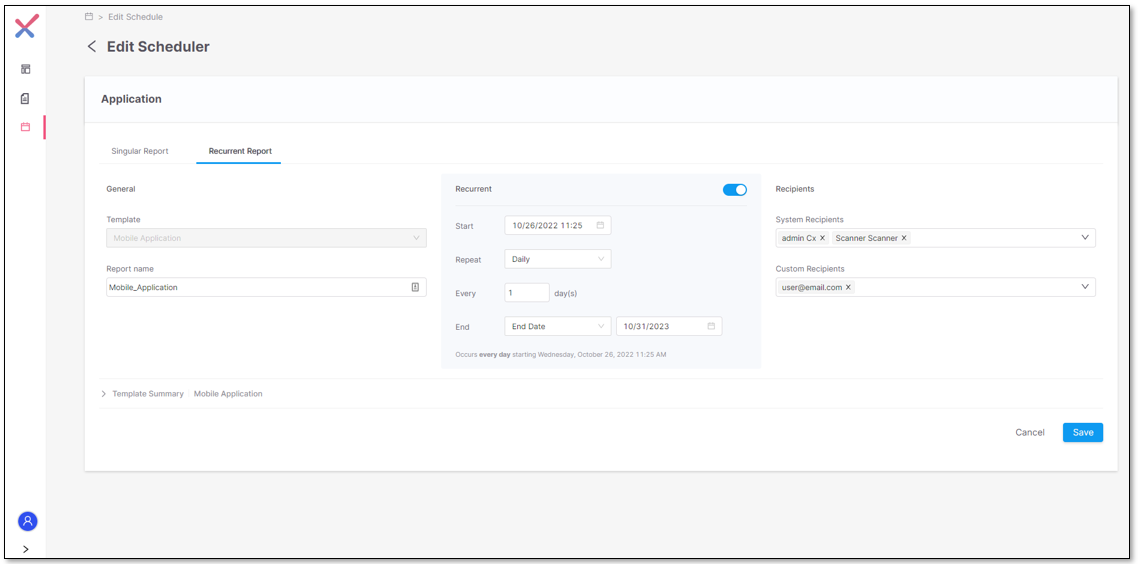The image size is (1138, 564).
Task: Open the Repeat Daily dropdown
Action: pos(557,259)
